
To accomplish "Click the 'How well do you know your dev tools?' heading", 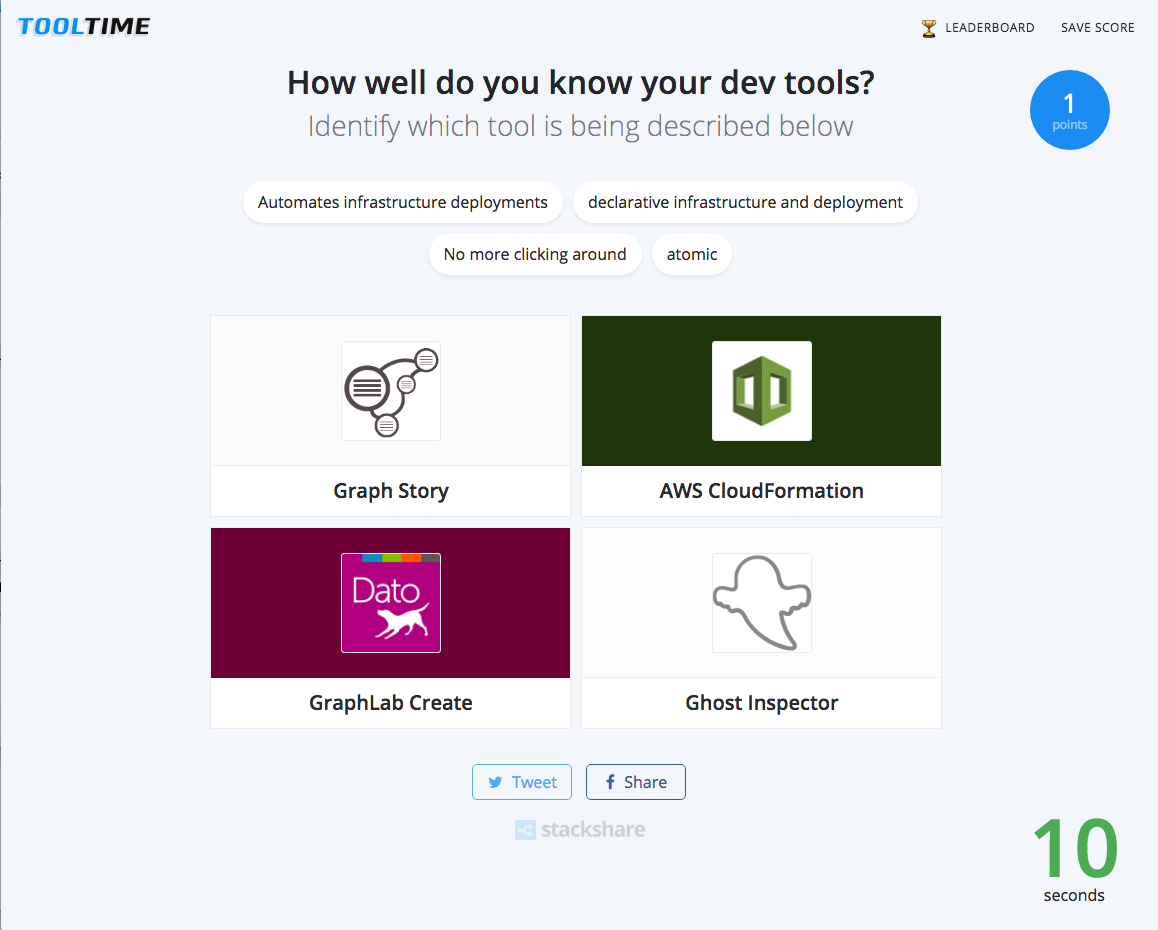I will [x=580, y=83].
